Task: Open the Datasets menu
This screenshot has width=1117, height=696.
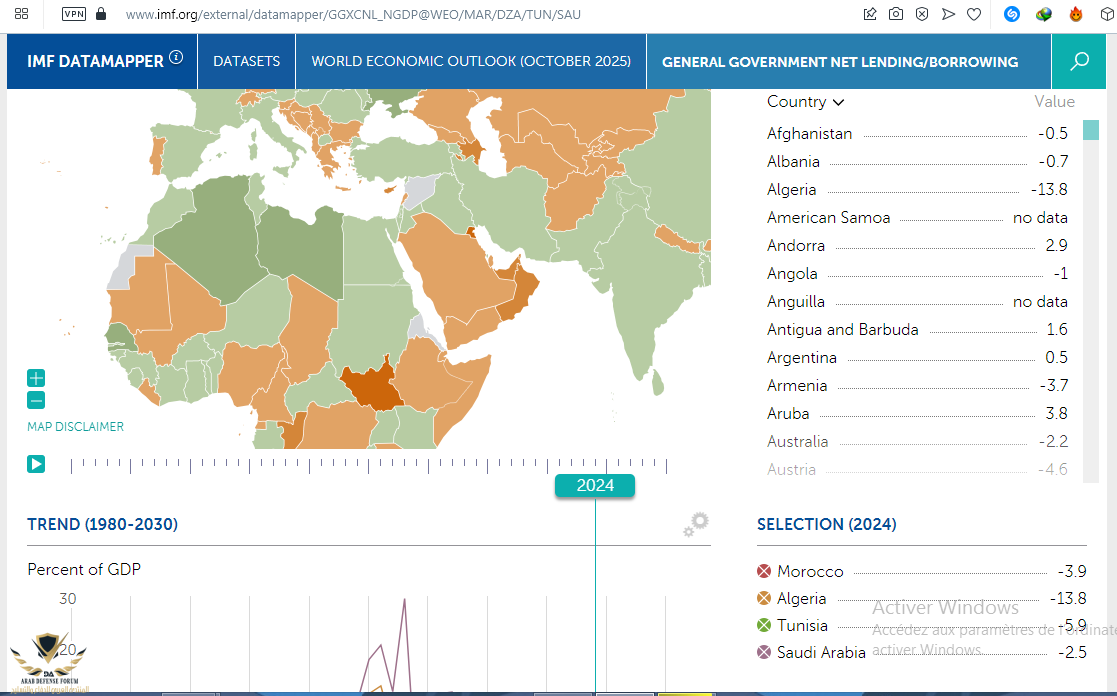Action: tap(246, 62)
